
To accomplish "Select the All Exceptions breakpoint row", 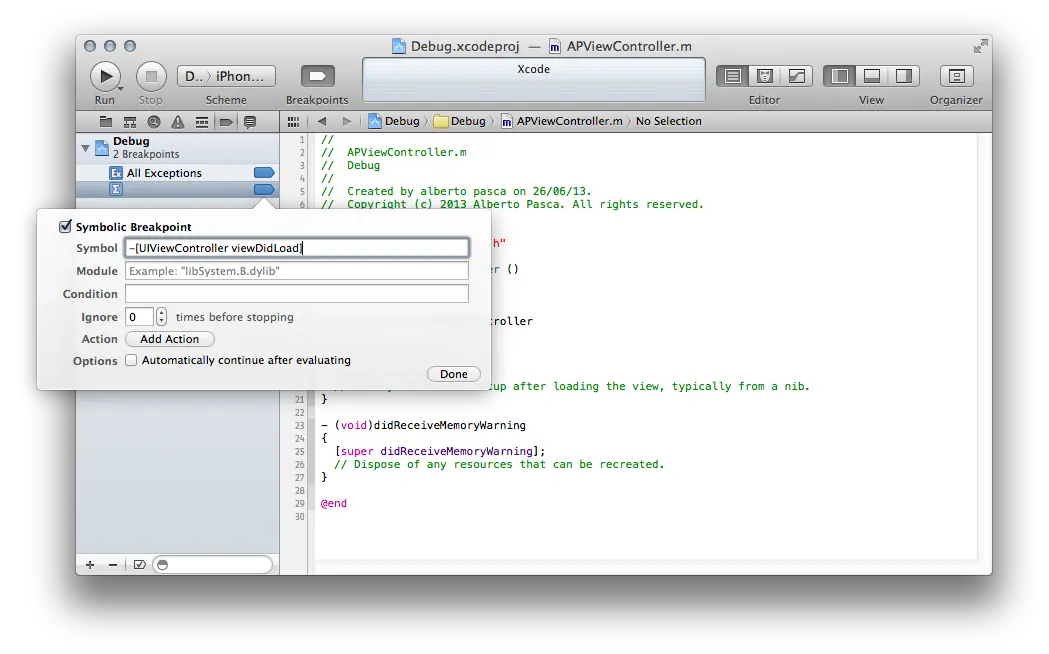I will tap(177, 173).
